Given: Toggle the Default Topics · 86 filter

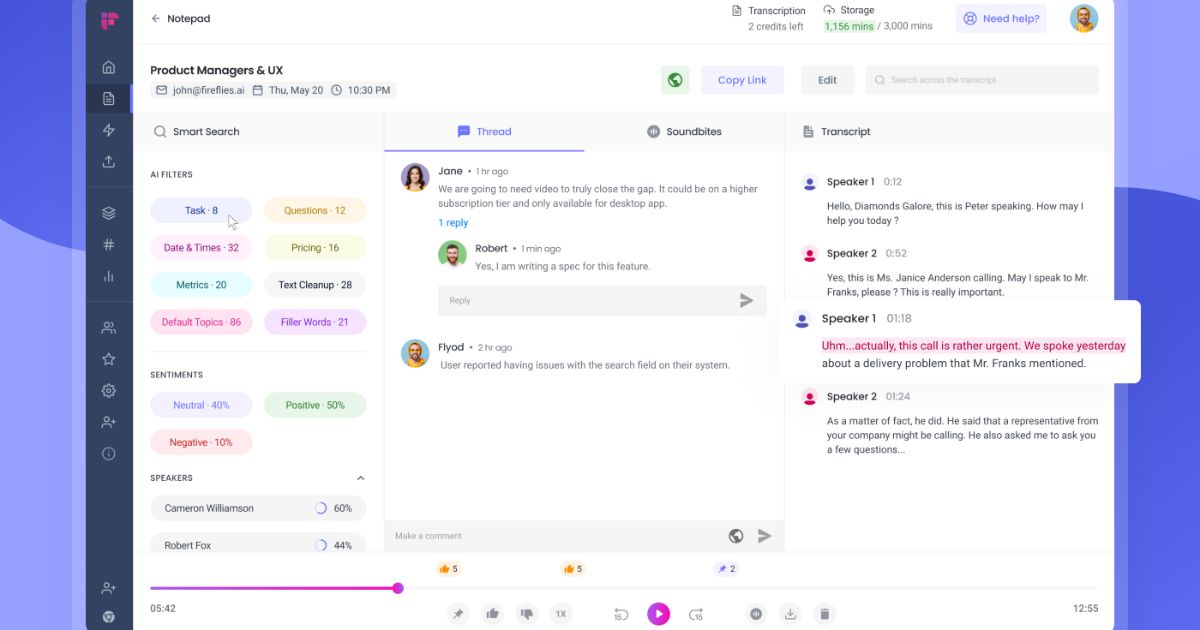Looking at the screenshot, I should click(201, 322).
